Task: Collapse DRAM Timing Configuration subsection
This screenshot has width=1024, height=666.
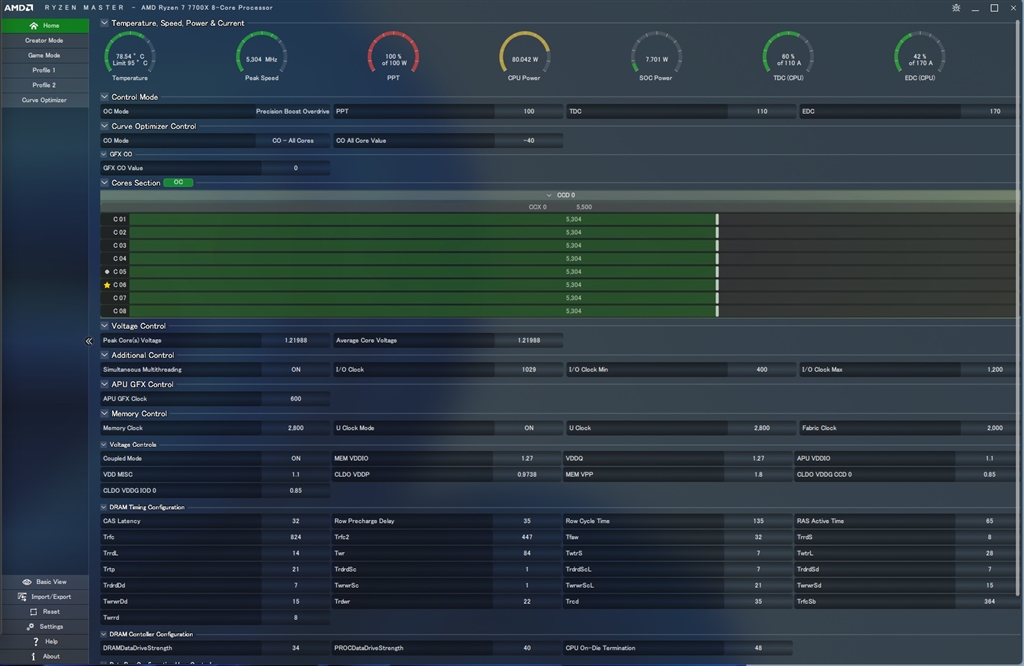Action: click(104, 507)
